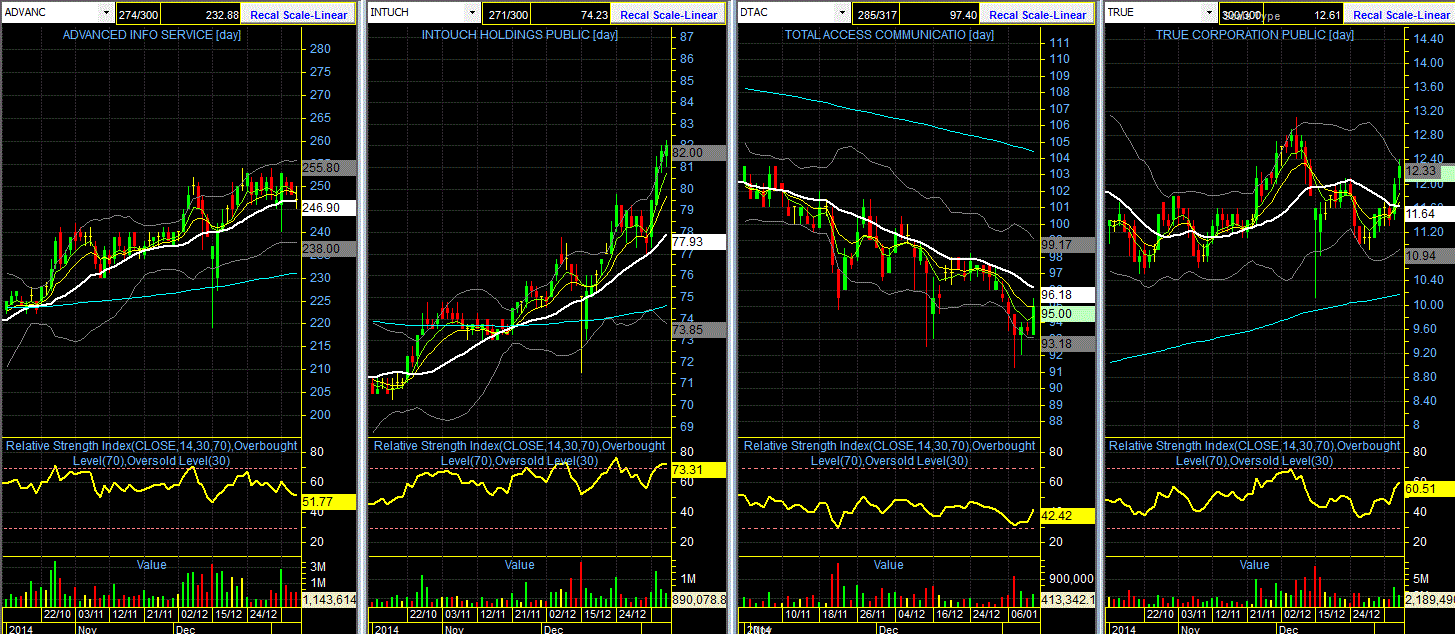Open the TRUE symbol dropdown
Screen dimensions: 1455x634
1210,13
